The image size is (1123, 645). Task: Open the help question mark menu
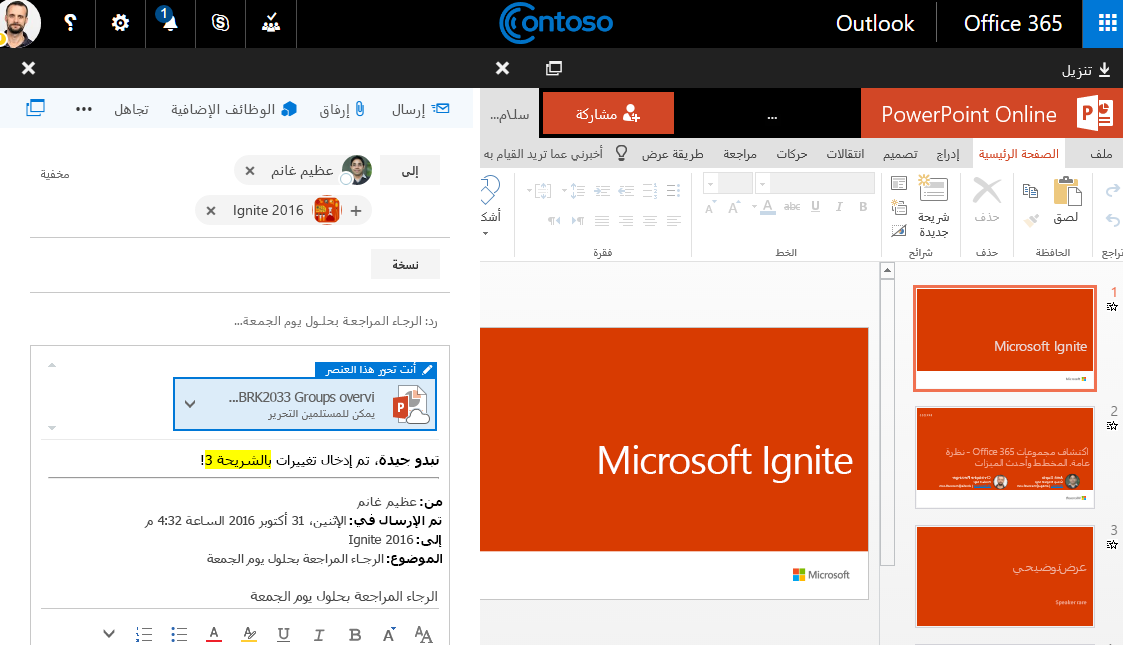(x=70, y=23)
